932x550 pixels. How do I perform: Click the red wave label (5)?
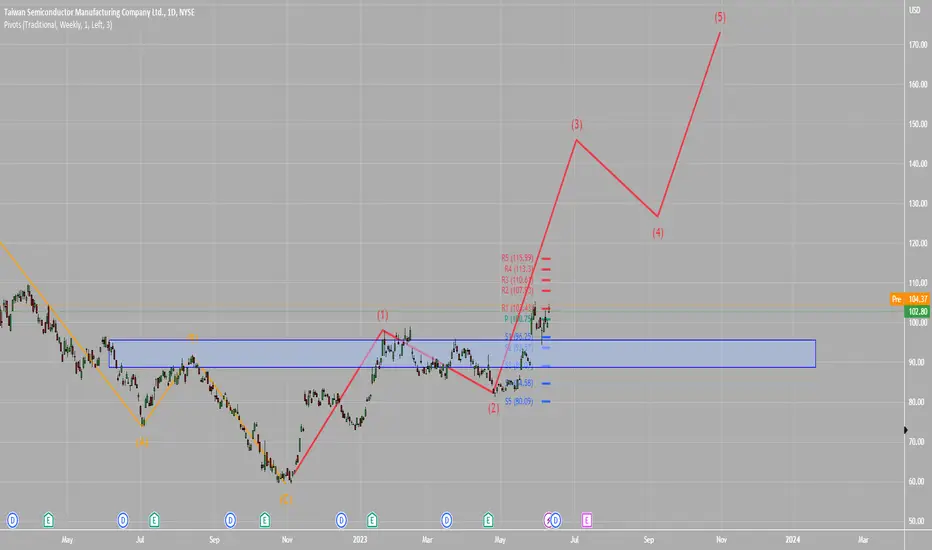(720, 17)
